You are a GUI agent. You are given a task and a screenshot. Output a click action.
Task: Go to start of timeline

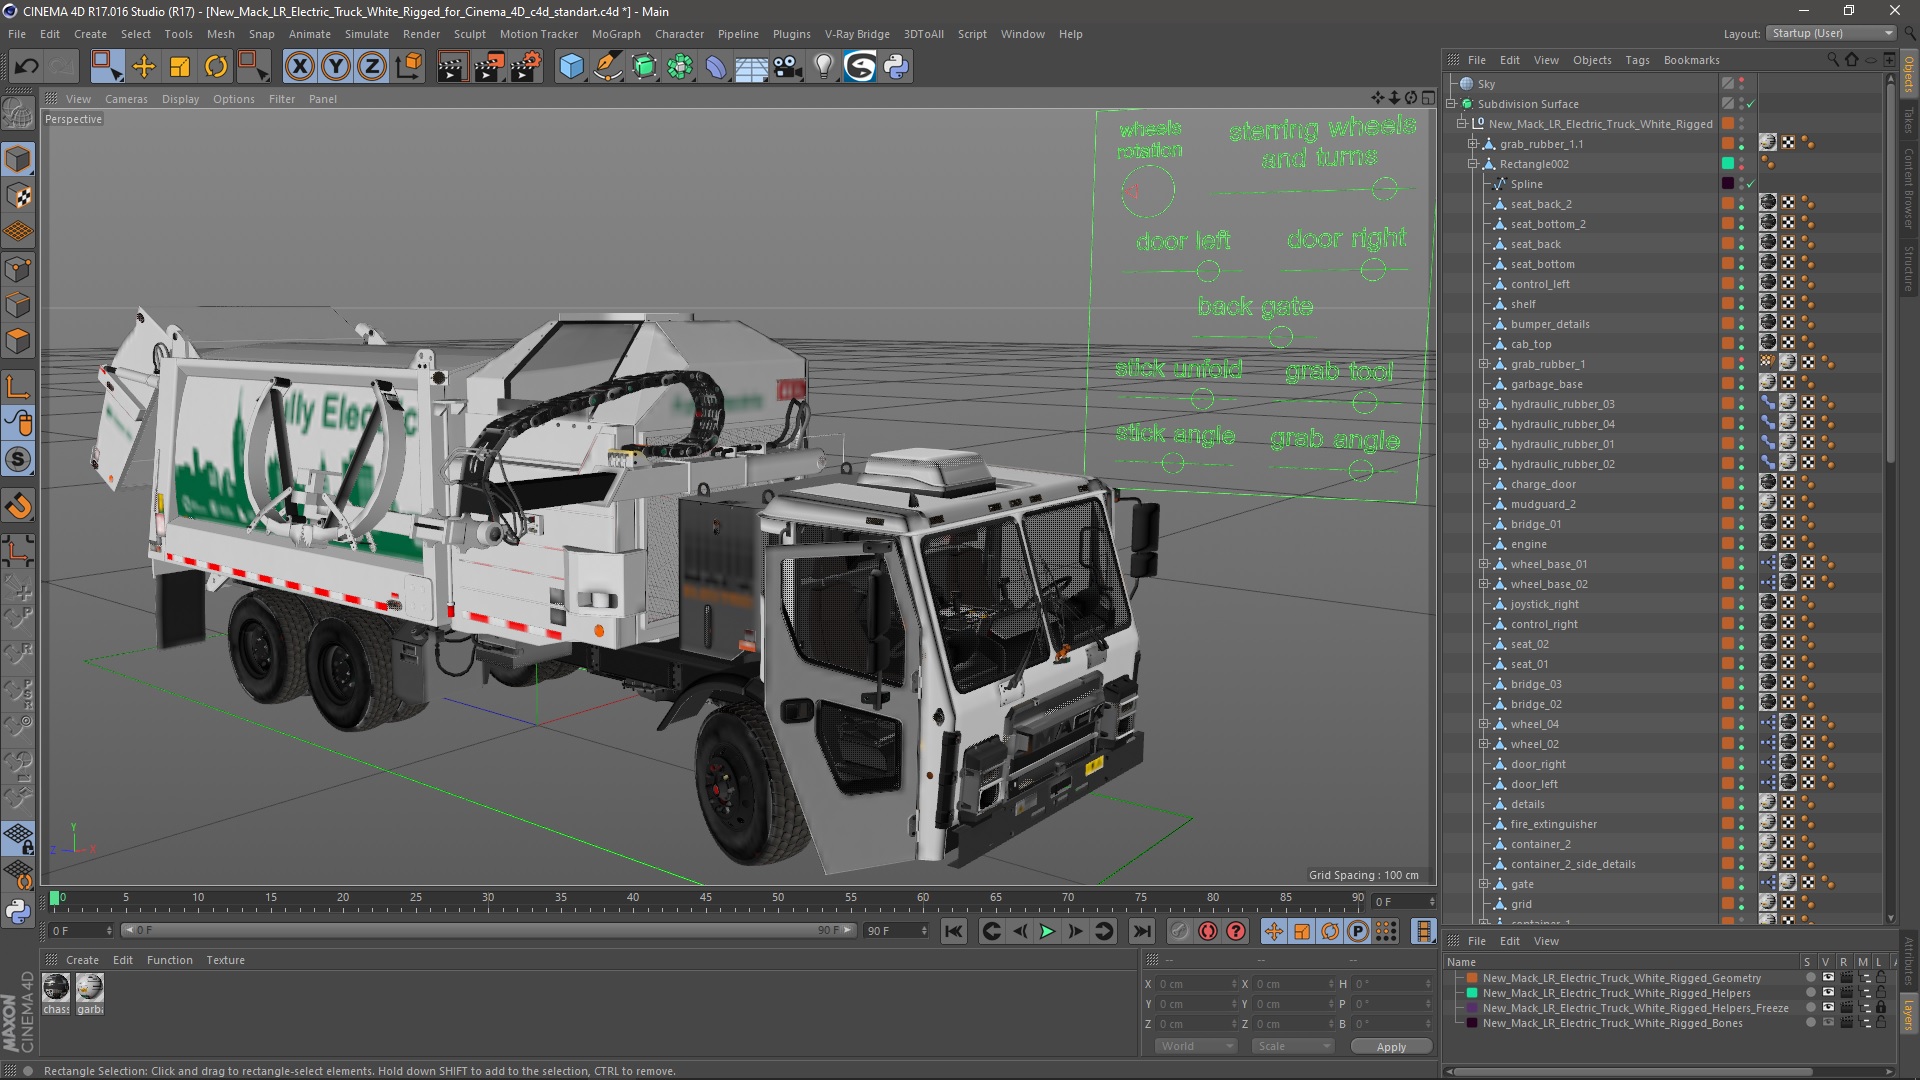(x=954, y=931)
